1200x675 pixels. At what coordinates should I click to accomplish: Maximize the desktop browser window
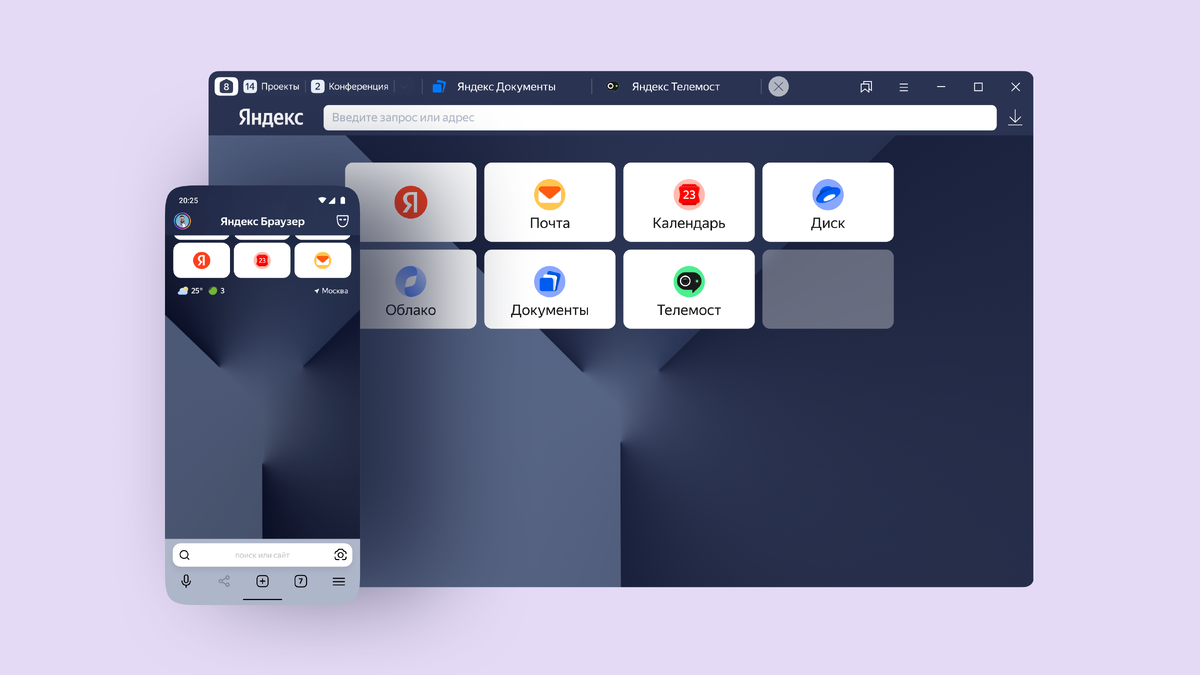pyautogui.click(x=978, y=87)
